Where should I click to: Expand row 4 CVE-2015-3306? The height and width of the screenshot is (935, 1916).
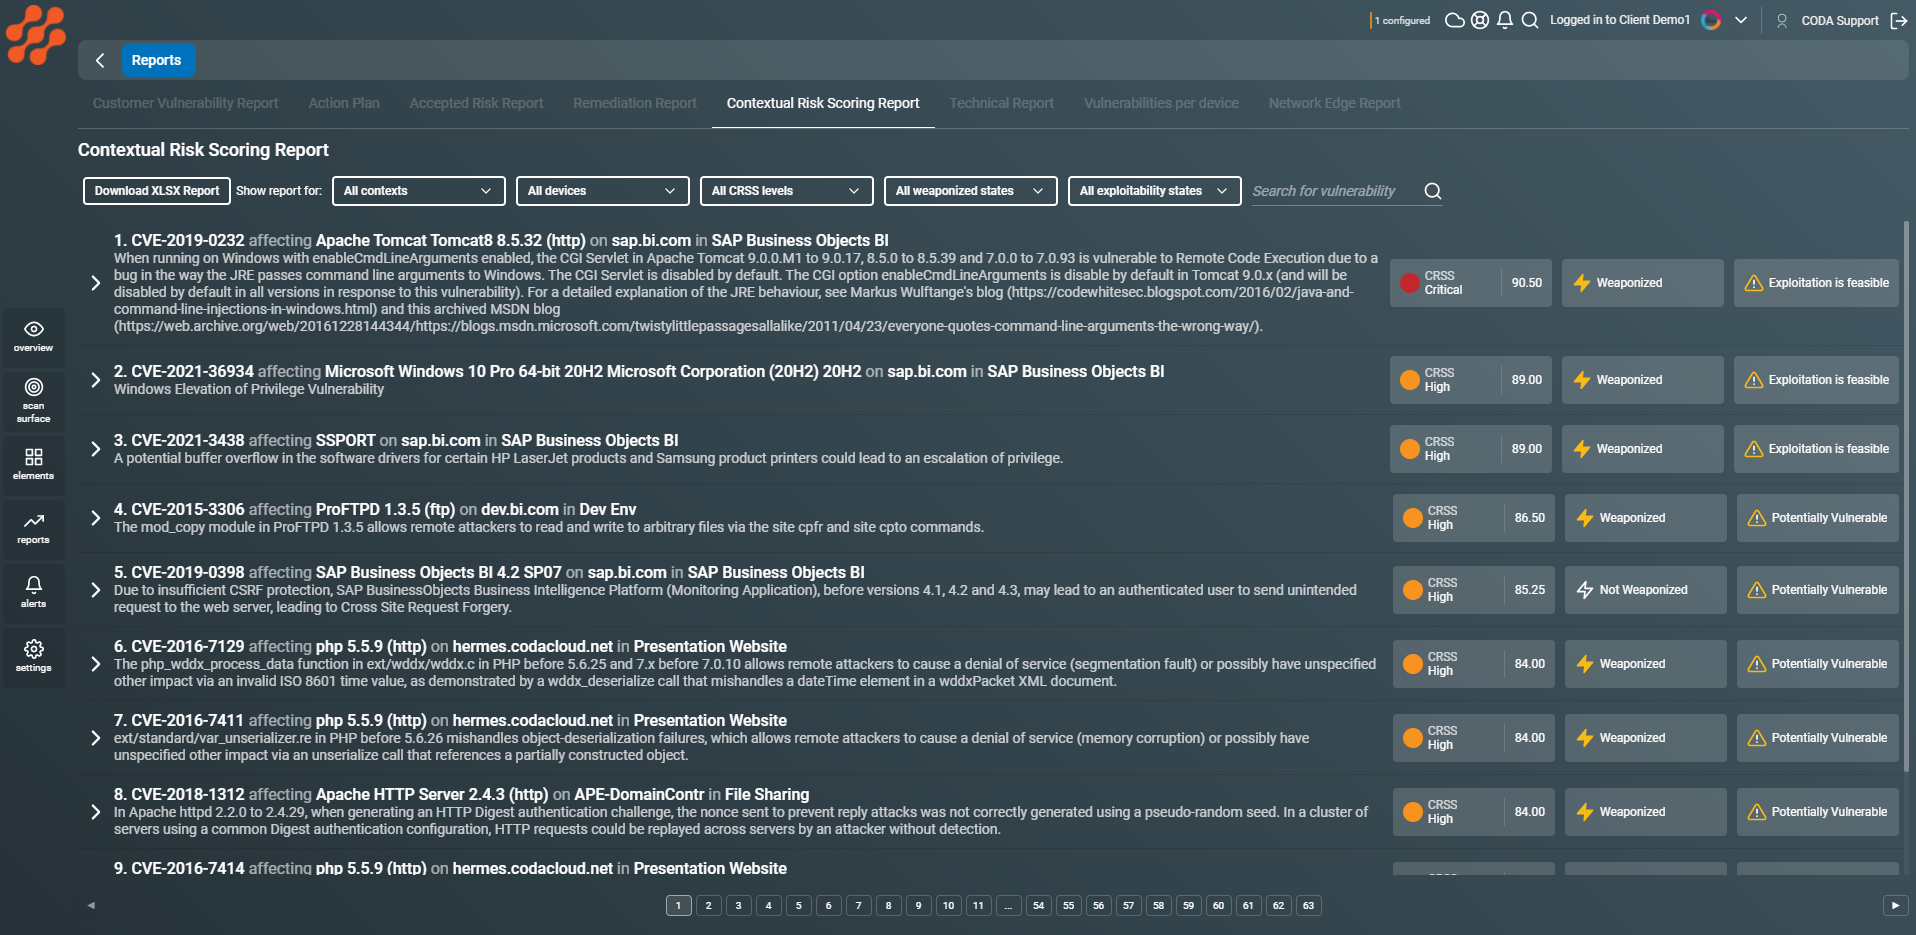coord(96,518)
